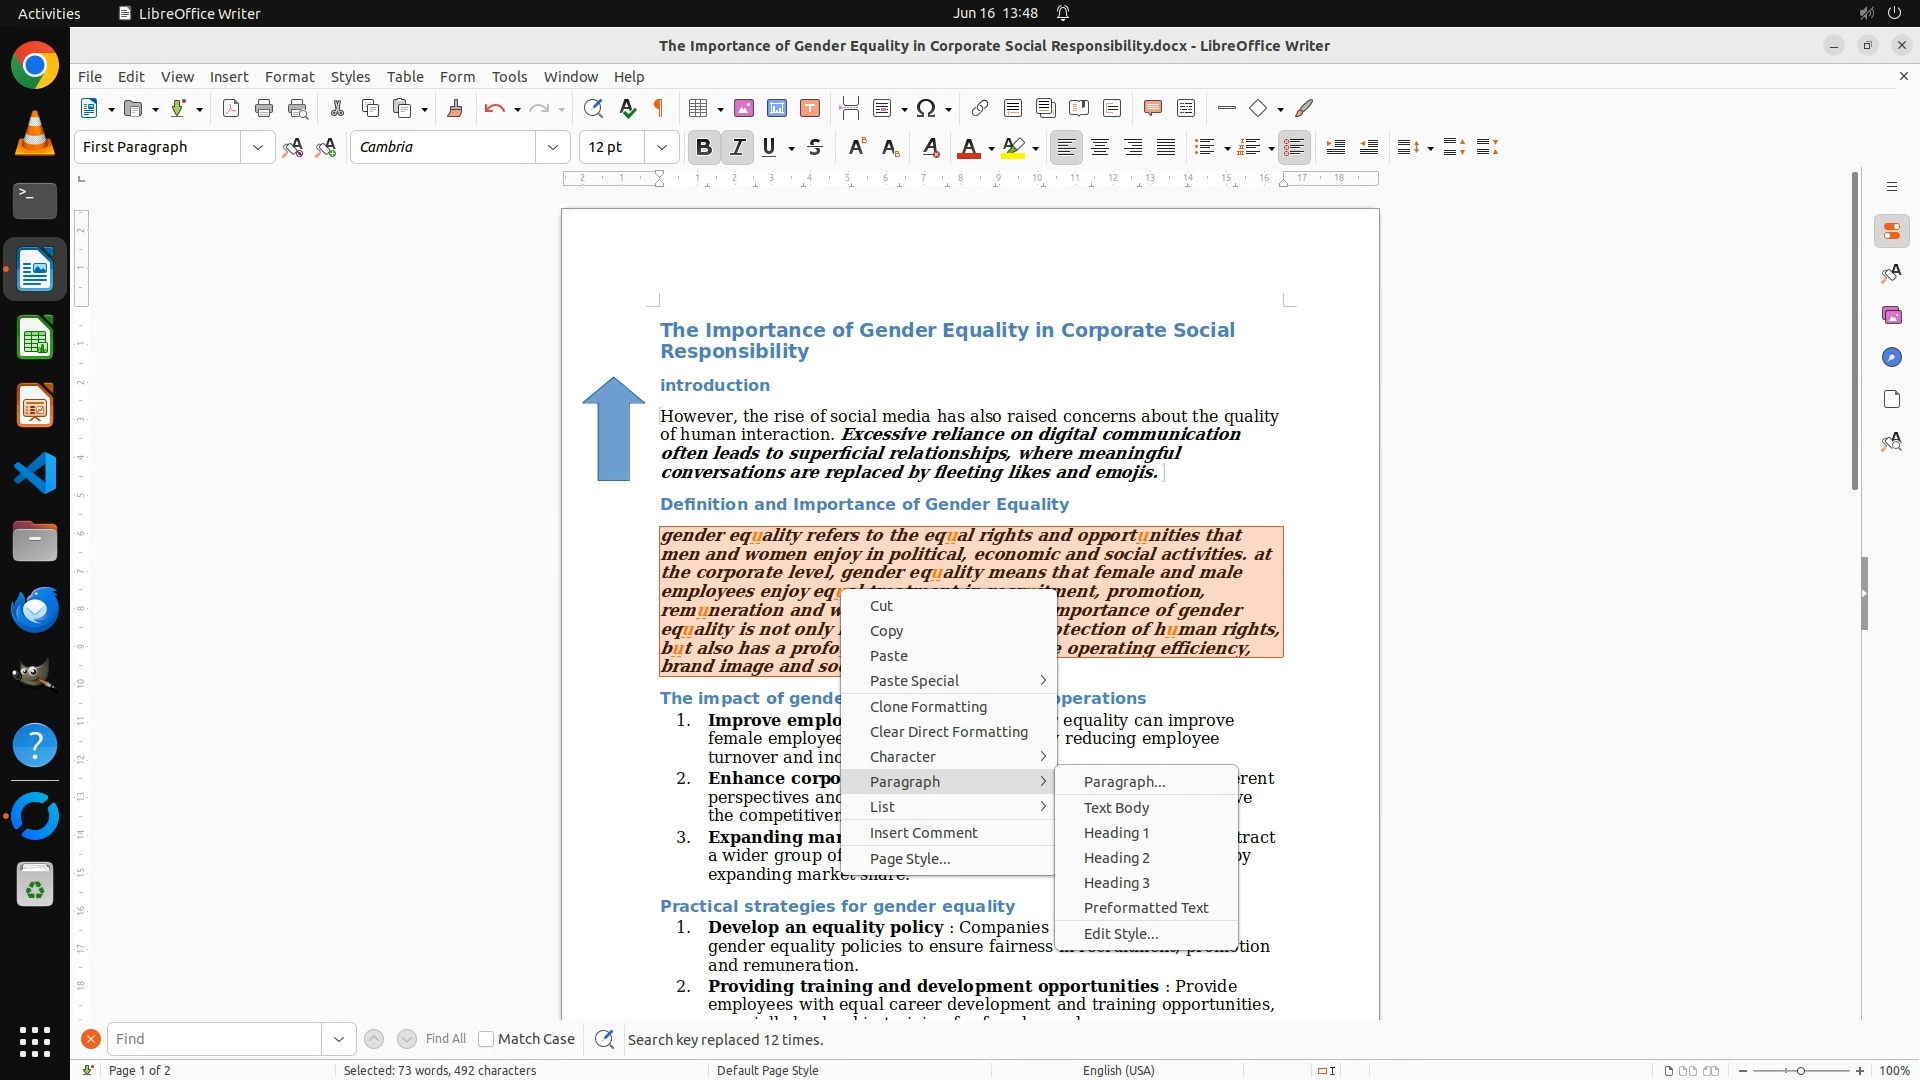Click the Insert Table icon
Image resolution: width=1920 pixels, height=1080 pixels.
coord(699,109)
